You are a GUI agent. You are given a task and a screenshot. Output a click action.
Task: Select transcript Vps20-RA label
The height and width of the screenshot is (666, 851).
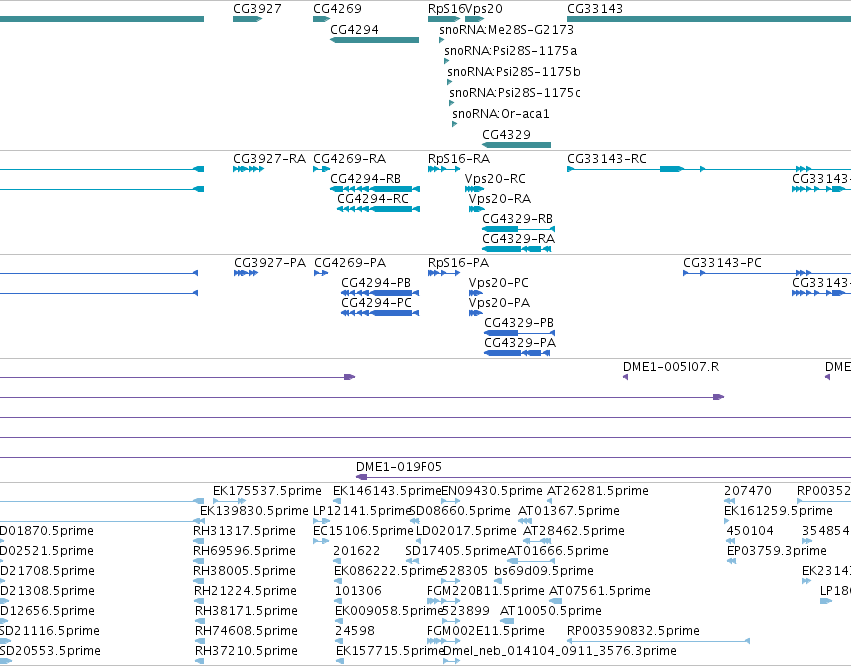tap(500, 199)
